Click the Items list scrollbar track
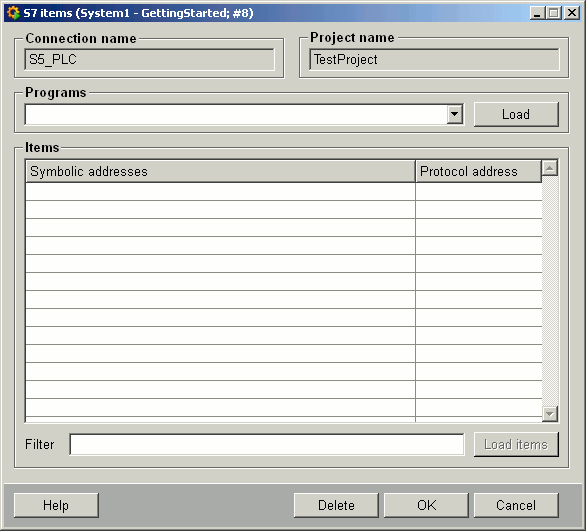The height and width of the screenshot is (531, 586). [550, 291]
